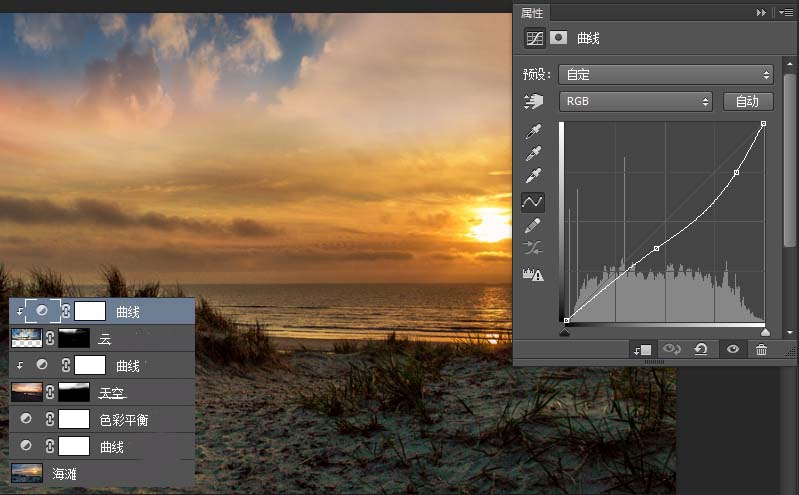Switch to the mask icon in Properties
799x495 pixels.
(x=558, y=38)
